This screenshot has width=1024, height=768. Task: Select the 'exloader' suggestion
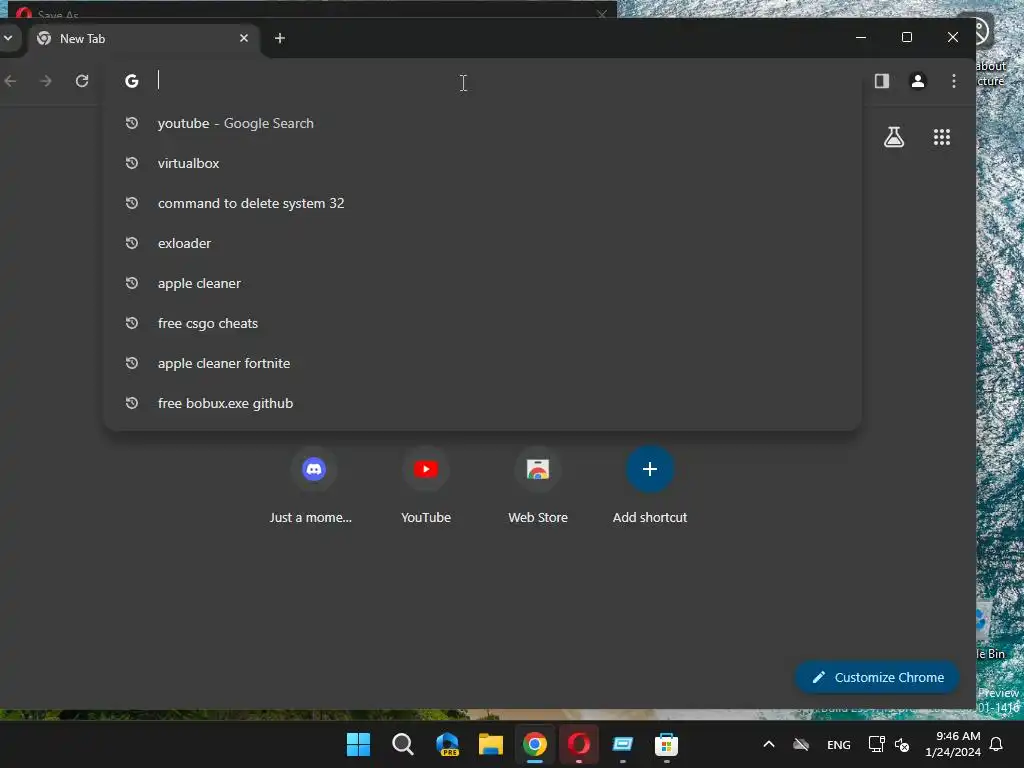click(482, 243)
